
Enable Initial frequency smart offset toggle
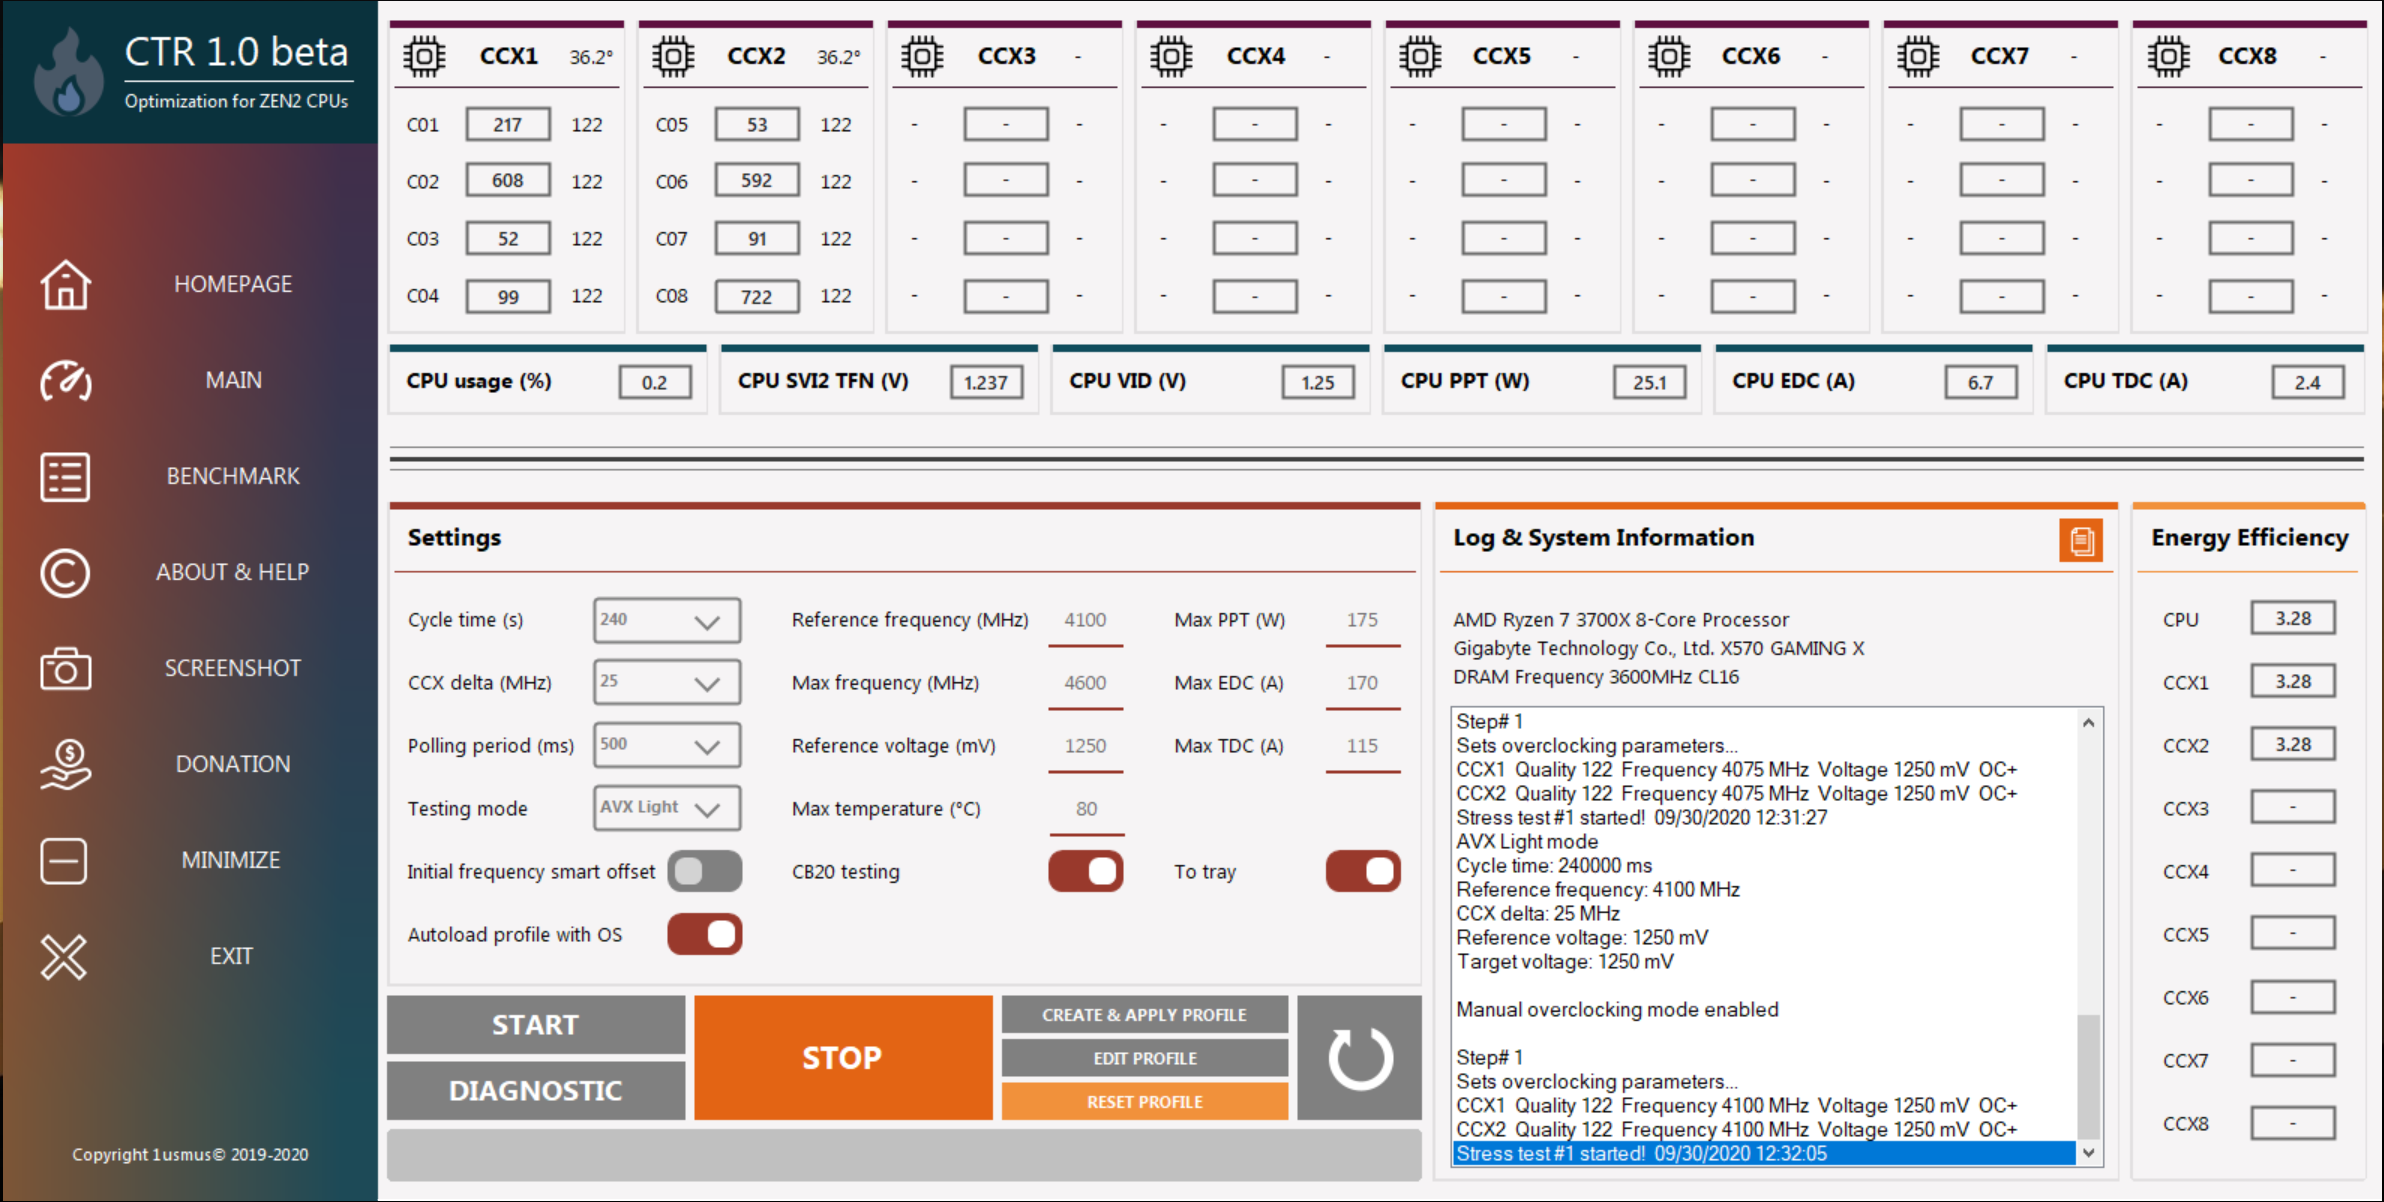click(705, 871)
